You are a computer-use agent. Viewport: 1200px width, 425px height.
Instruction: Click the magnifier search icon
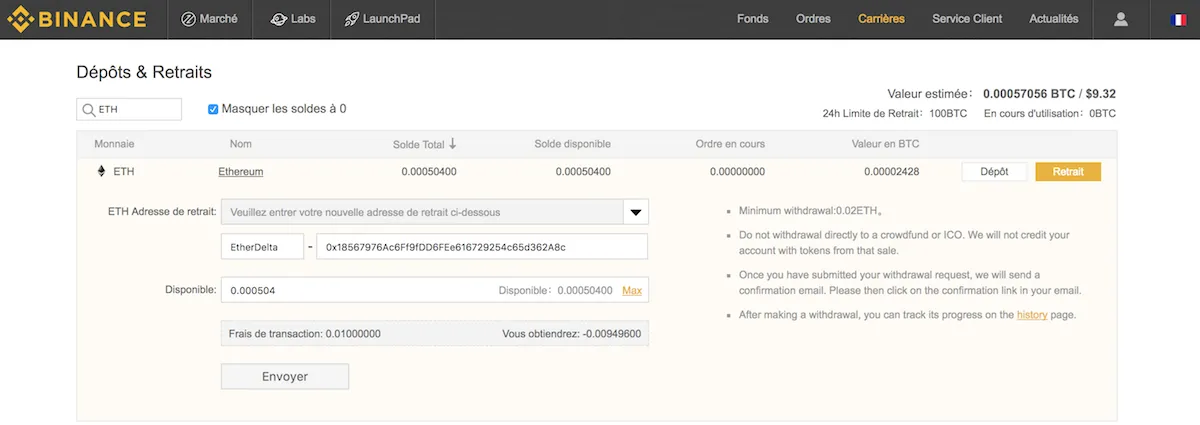click(x=89, y=109)
